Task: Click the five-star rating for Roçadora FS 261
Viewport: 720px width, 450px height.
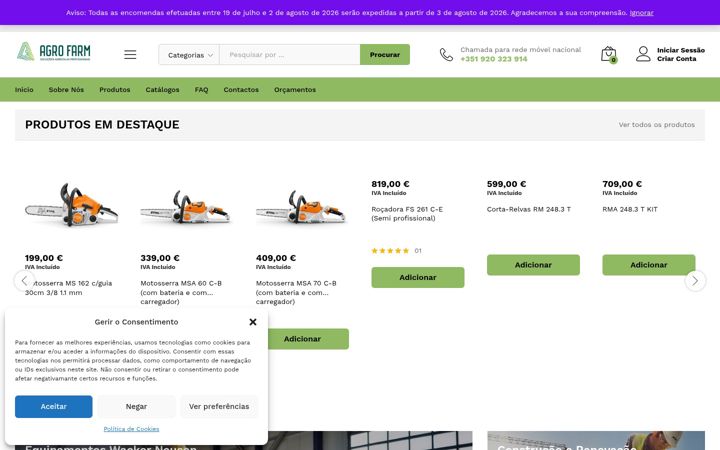Action: [390, 251]
